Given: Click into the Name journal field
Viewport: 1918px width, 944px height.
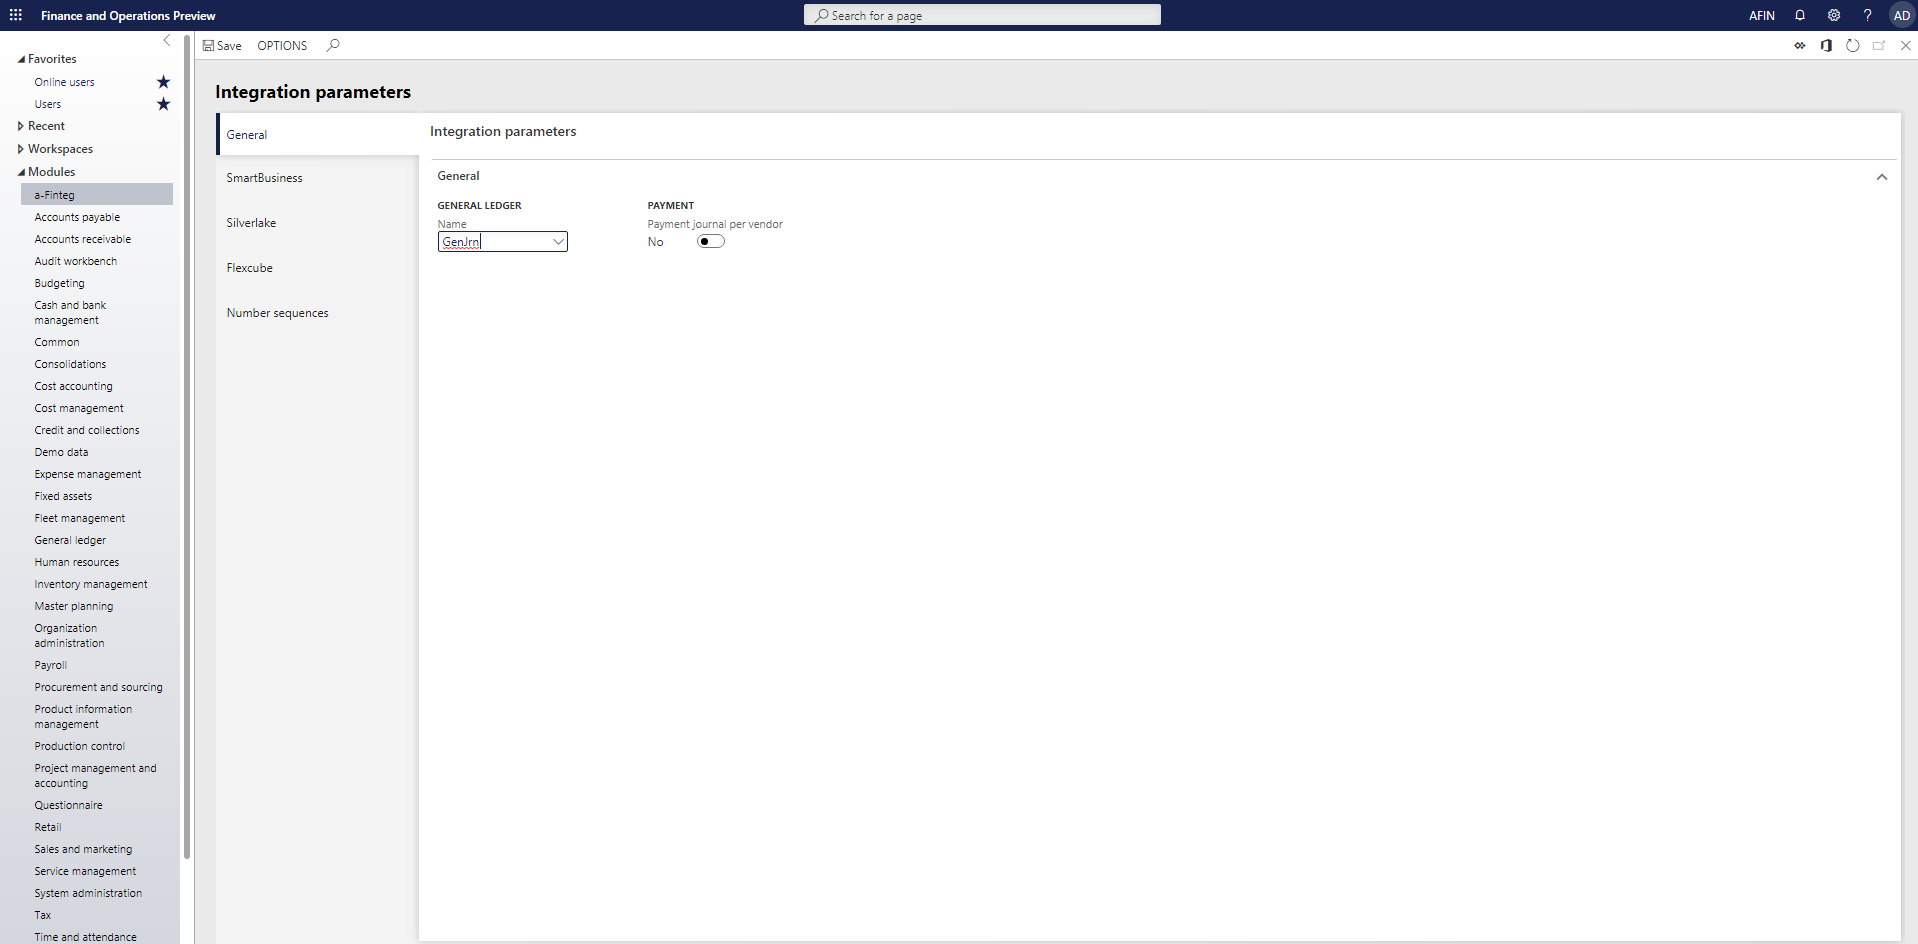Looking at the screenshot, I should (495, 241).
